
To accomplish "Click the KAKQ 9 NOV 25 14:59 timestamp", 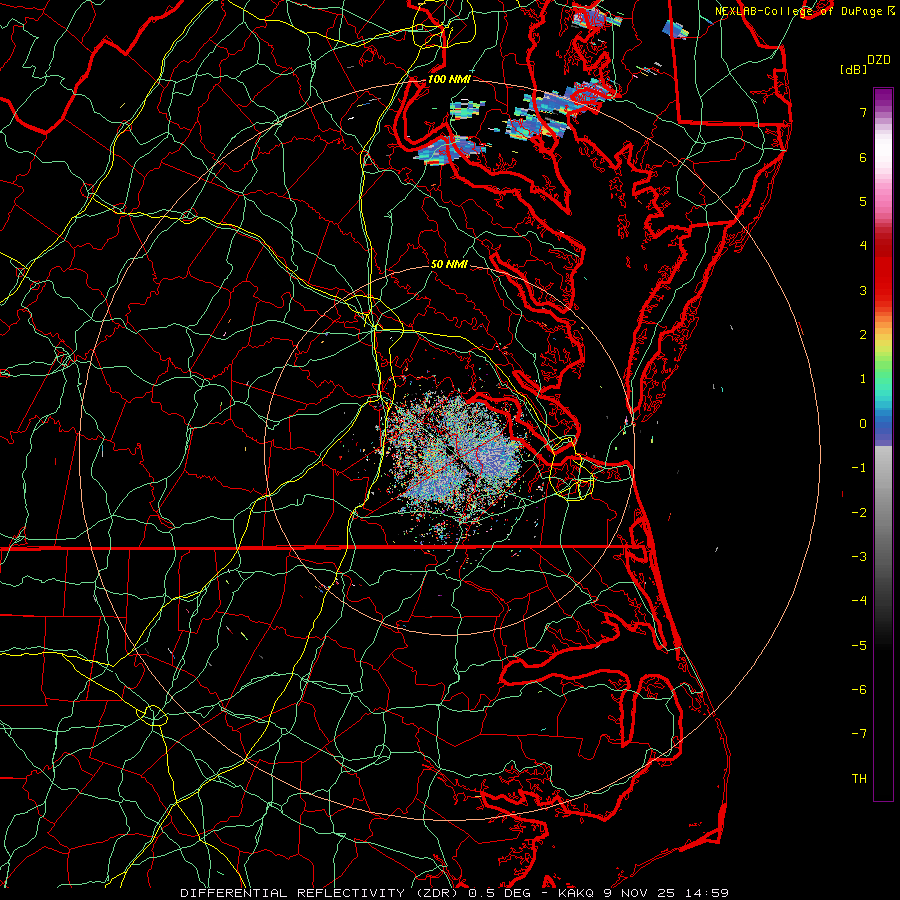I will [643, 893].
